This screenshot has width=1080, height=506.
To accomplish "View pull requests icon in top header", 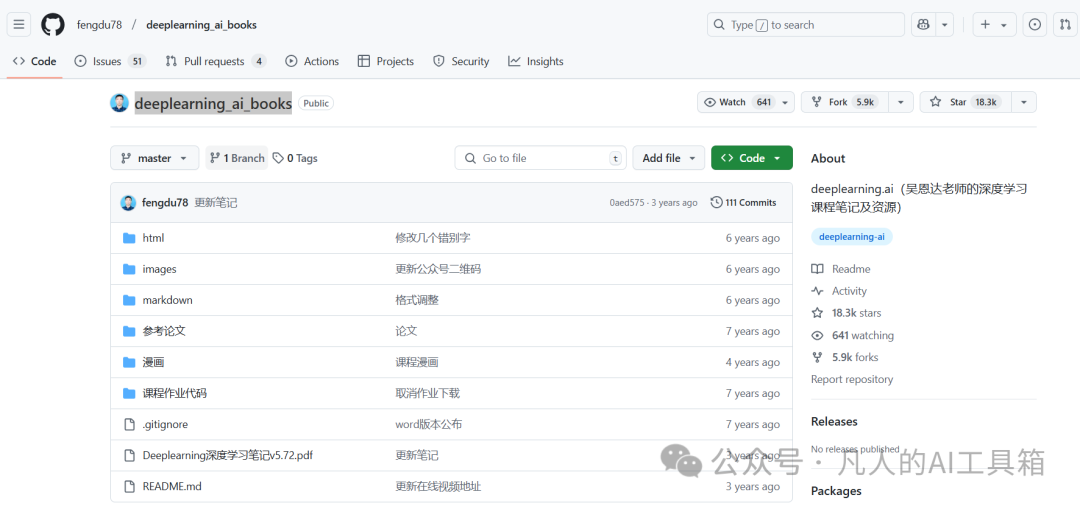I will tap(1066, 25).
